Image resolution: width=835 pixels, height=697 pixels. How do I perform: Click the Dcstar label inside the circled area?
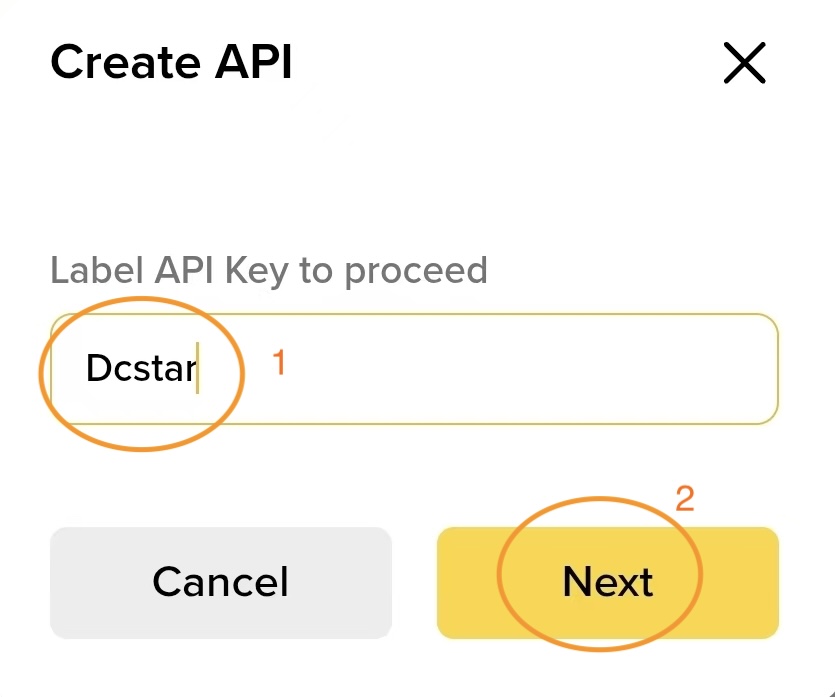pos(140,368)
